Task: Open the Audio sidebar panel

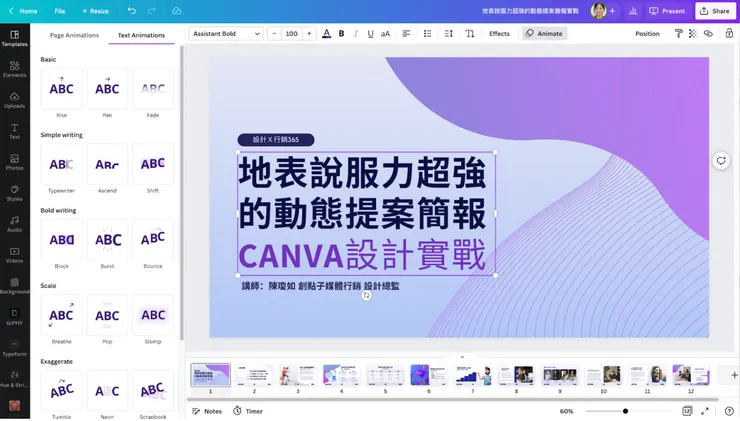Action: click(x=15, y=224)
